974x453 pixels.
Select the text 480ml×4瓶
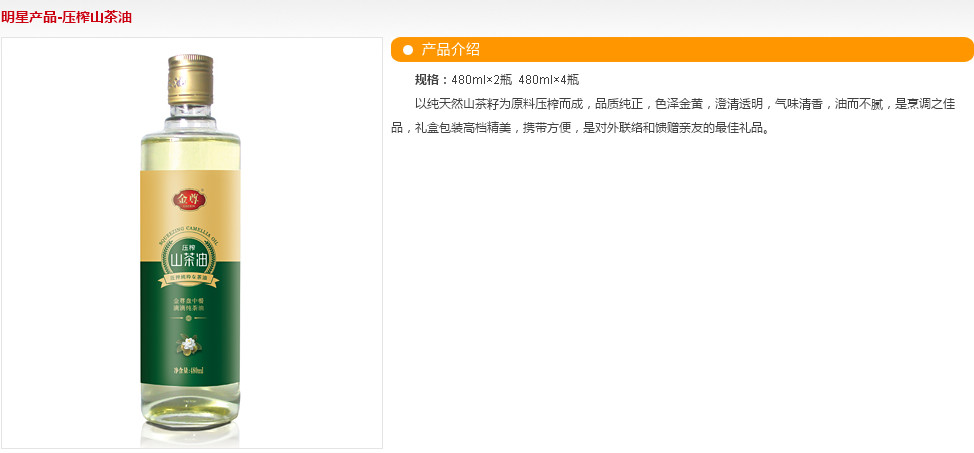pyautogui.click(x=548, y=80)
